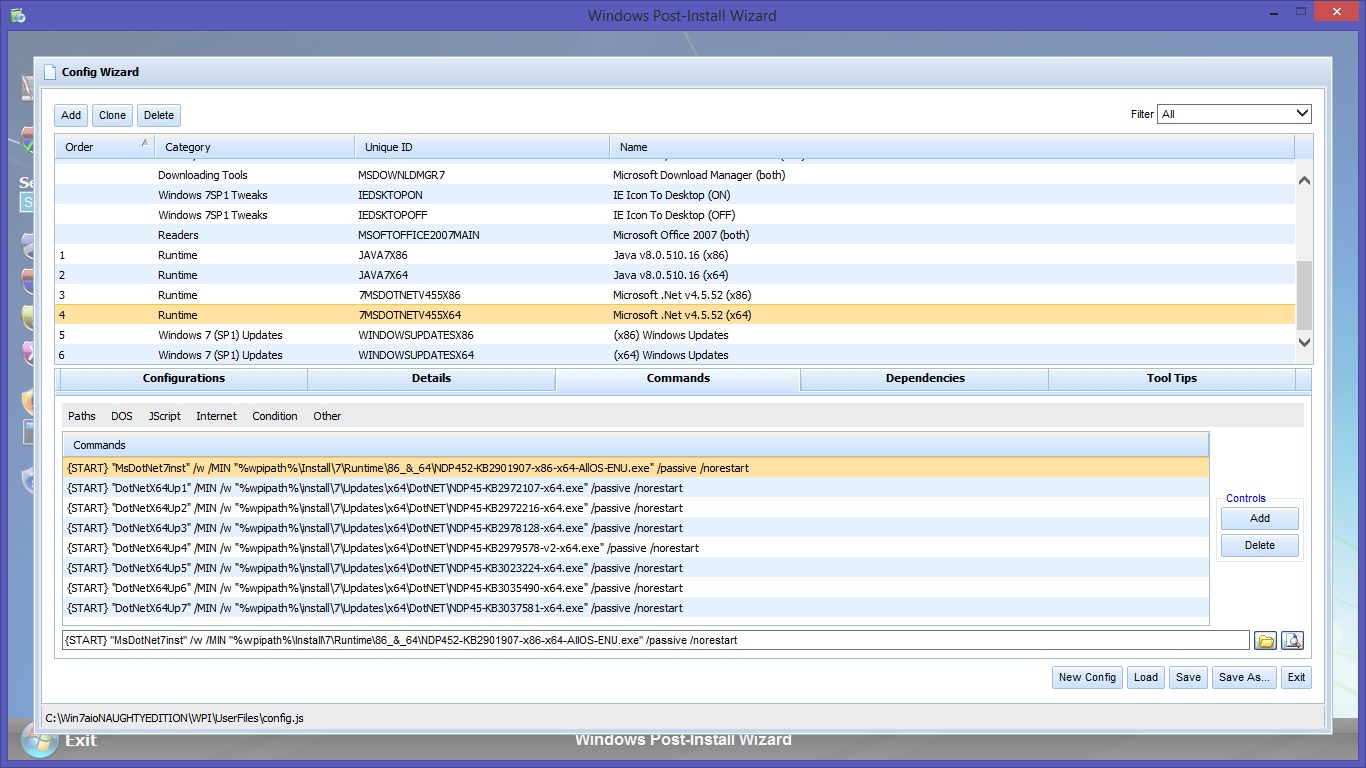
Task: Select the (x86) Windows Updates row
Action: [675, 335]
